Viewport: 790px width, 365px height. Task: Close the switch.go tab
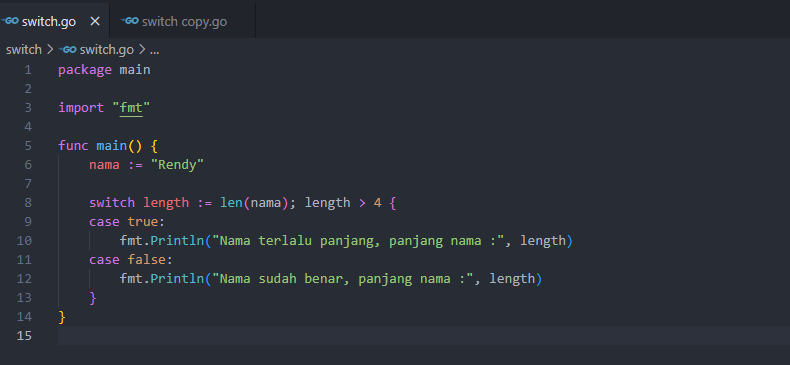tap(95, 22)
